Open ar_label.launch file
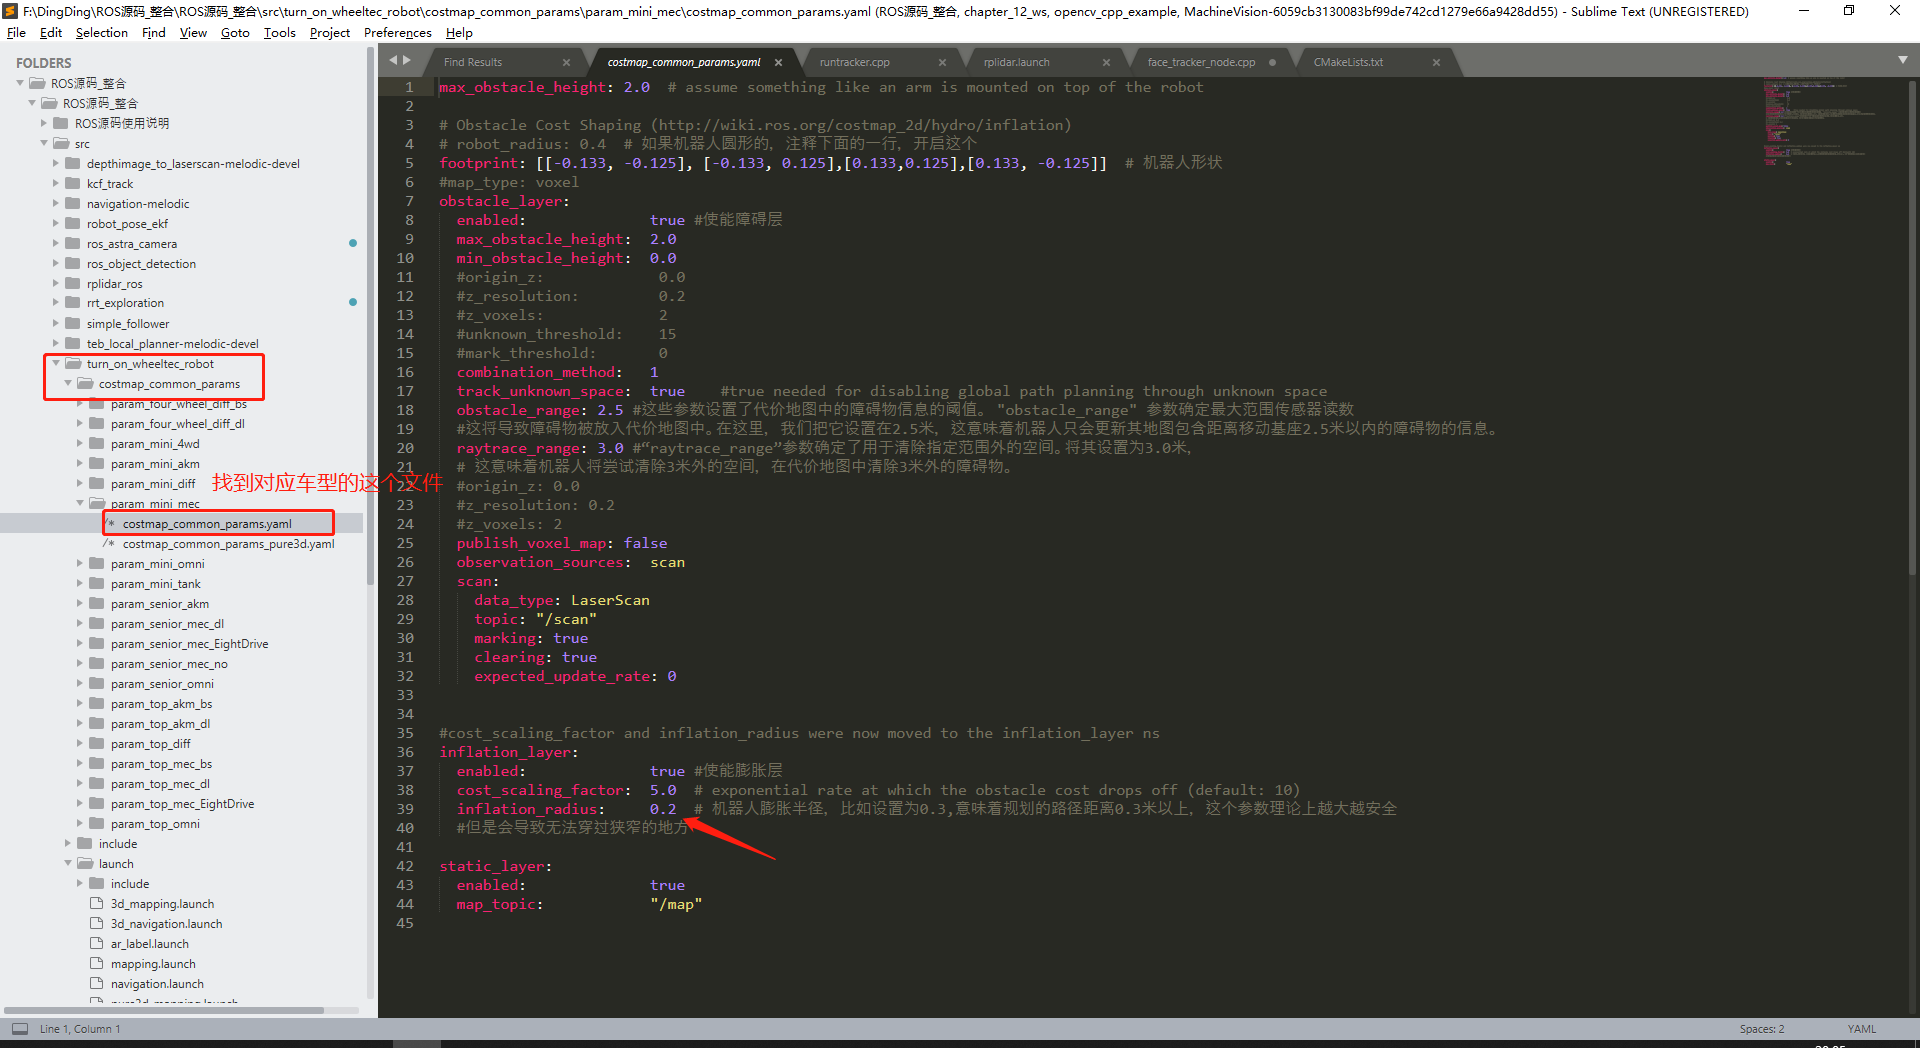The image size is (1920, 1048). 149,944
